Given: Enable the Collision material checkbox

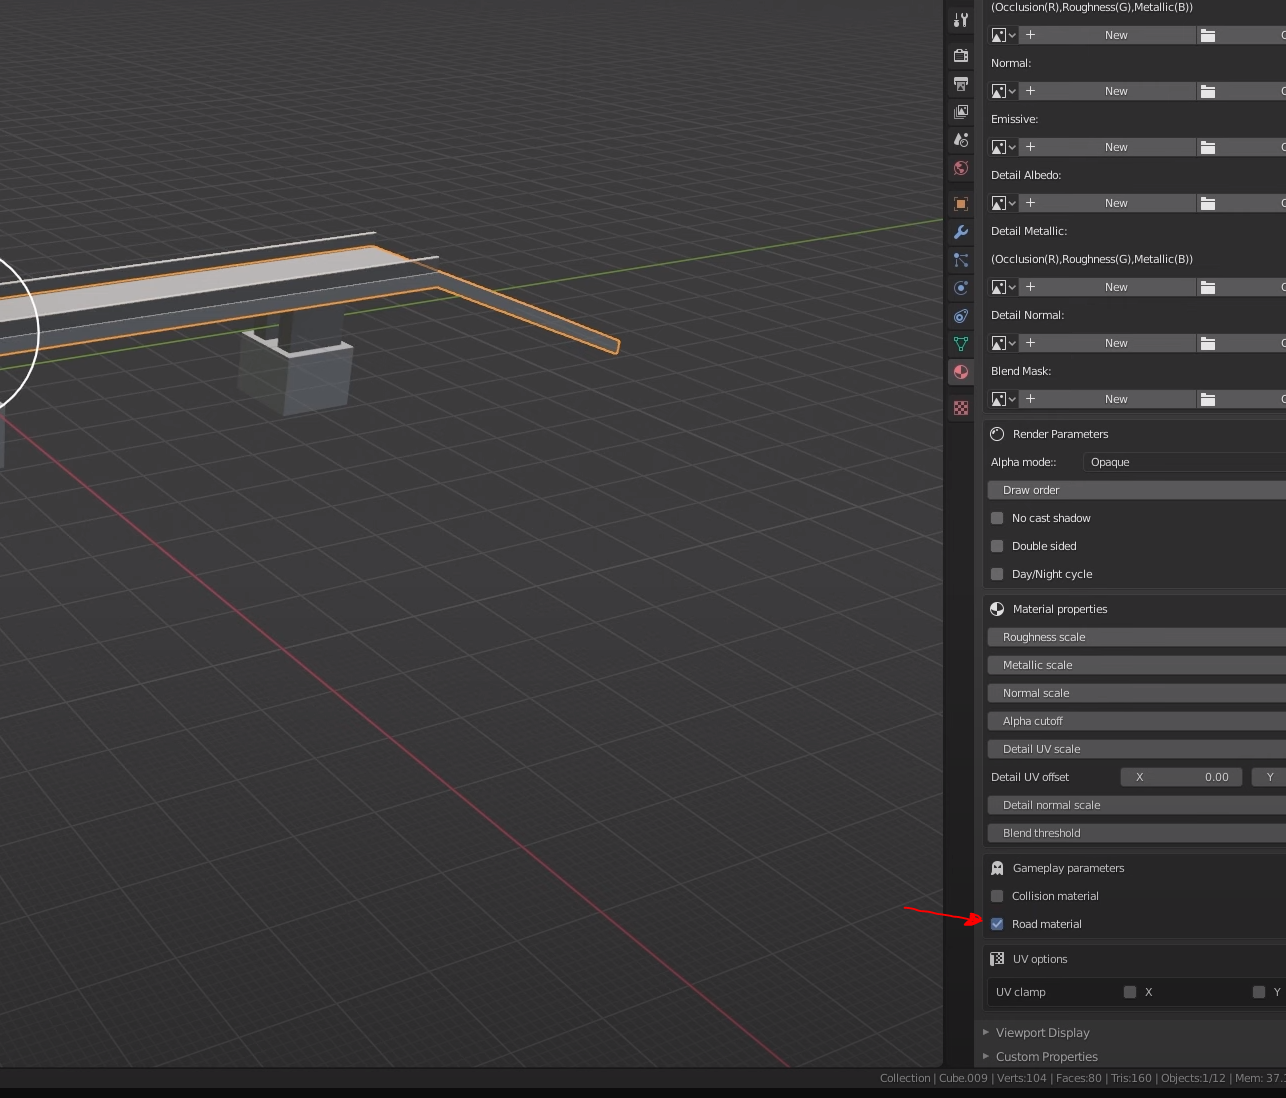Looking at the screenshot, I should point(997,896).
